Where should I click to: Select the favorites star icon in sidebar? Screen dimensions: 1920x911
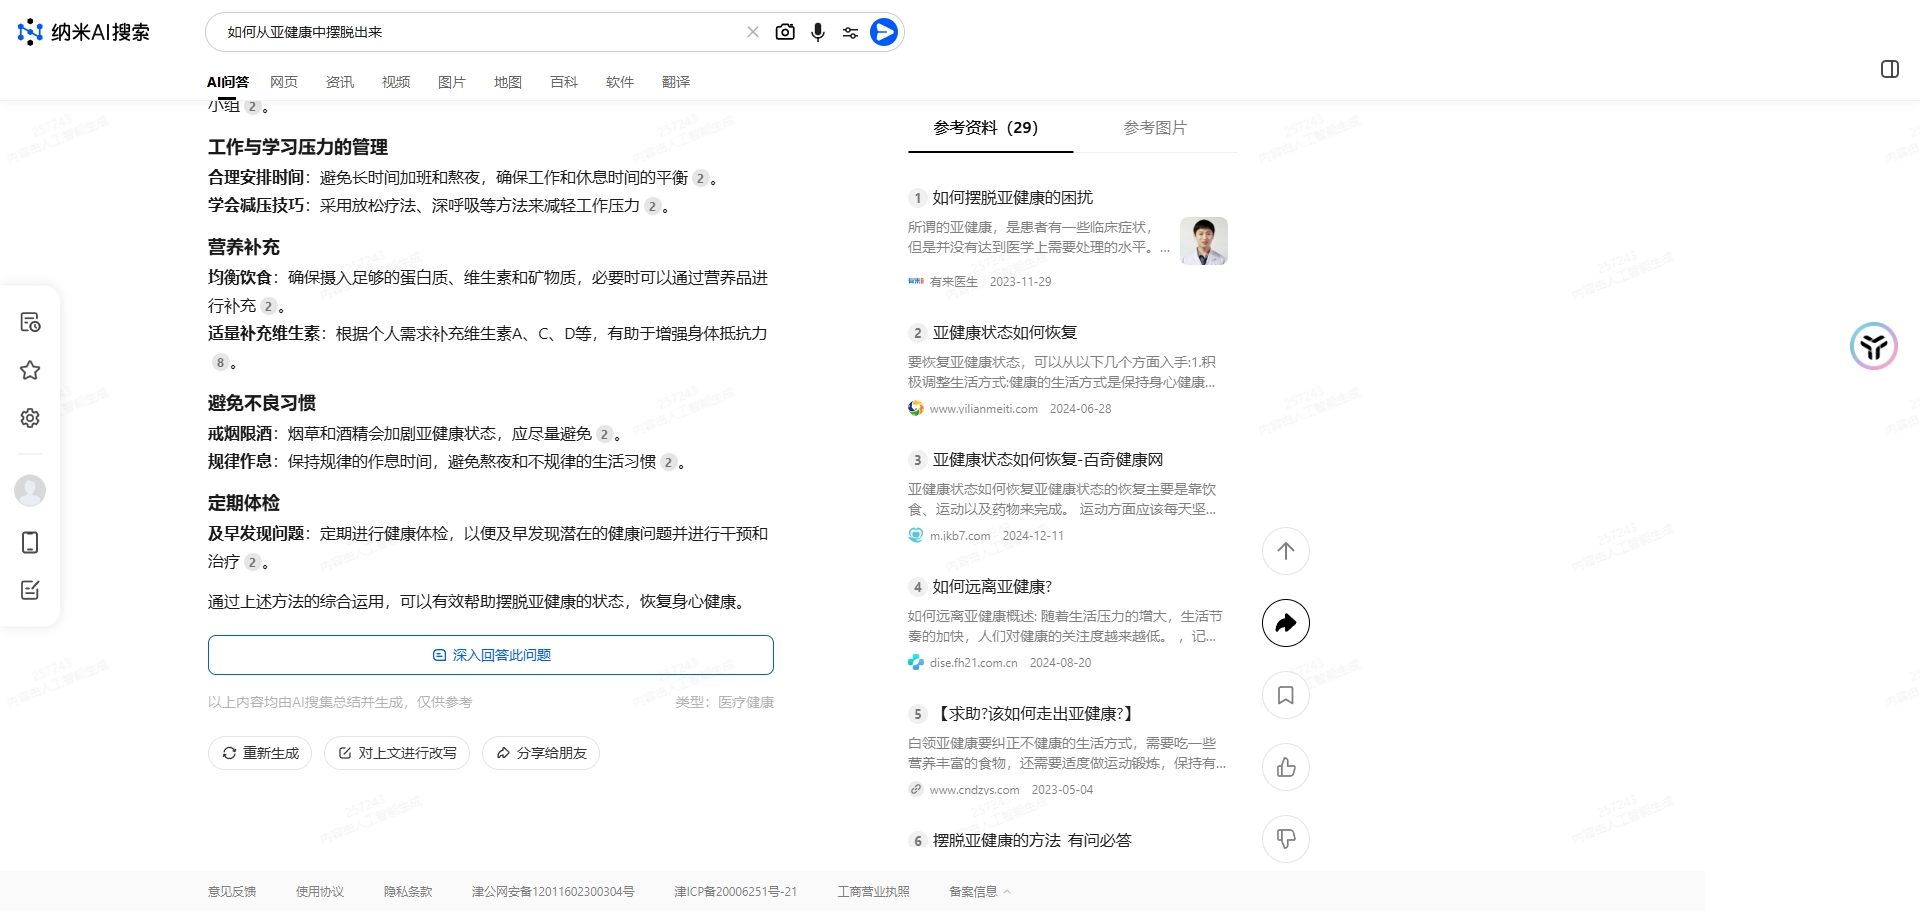[30, 370]
